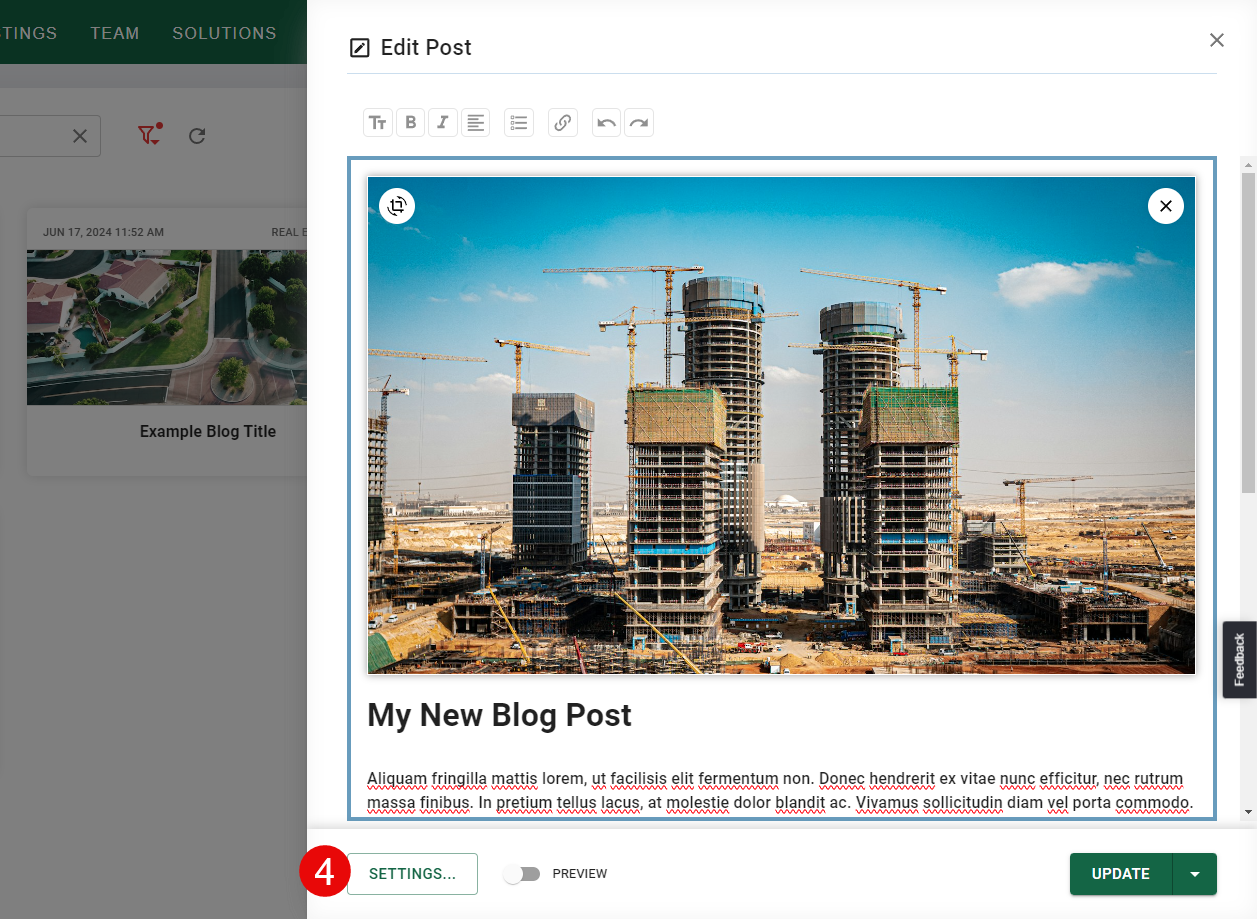Open the Solutions menu item
This screenshot has width=1257, height=919.
224,33
